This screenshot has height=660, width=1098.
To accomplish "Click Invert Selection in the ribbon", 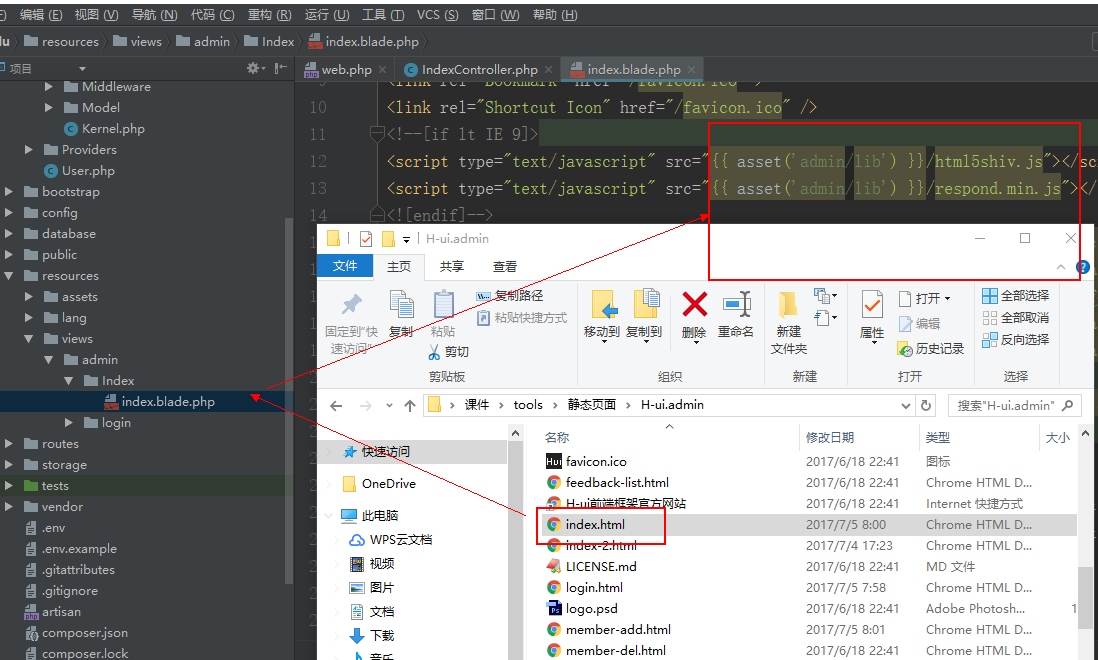I will [x=1015, y=340].
